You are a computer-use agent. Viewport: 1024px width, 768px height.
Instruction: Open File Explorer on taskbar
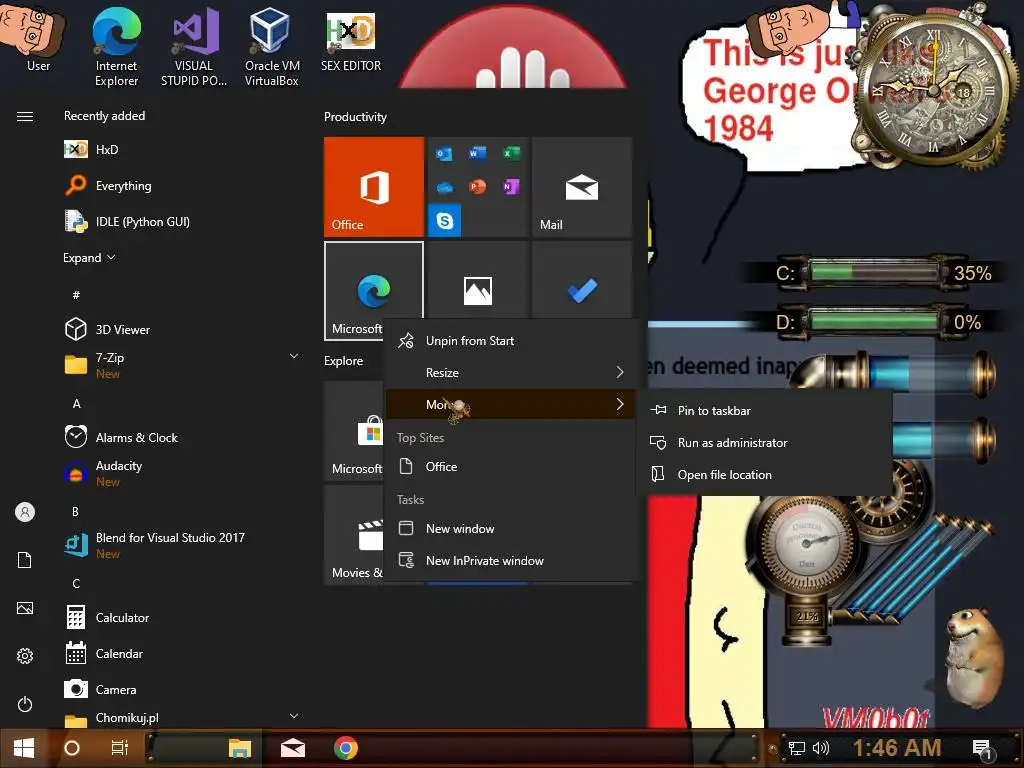pyautogui.click(x=240, y=748)
